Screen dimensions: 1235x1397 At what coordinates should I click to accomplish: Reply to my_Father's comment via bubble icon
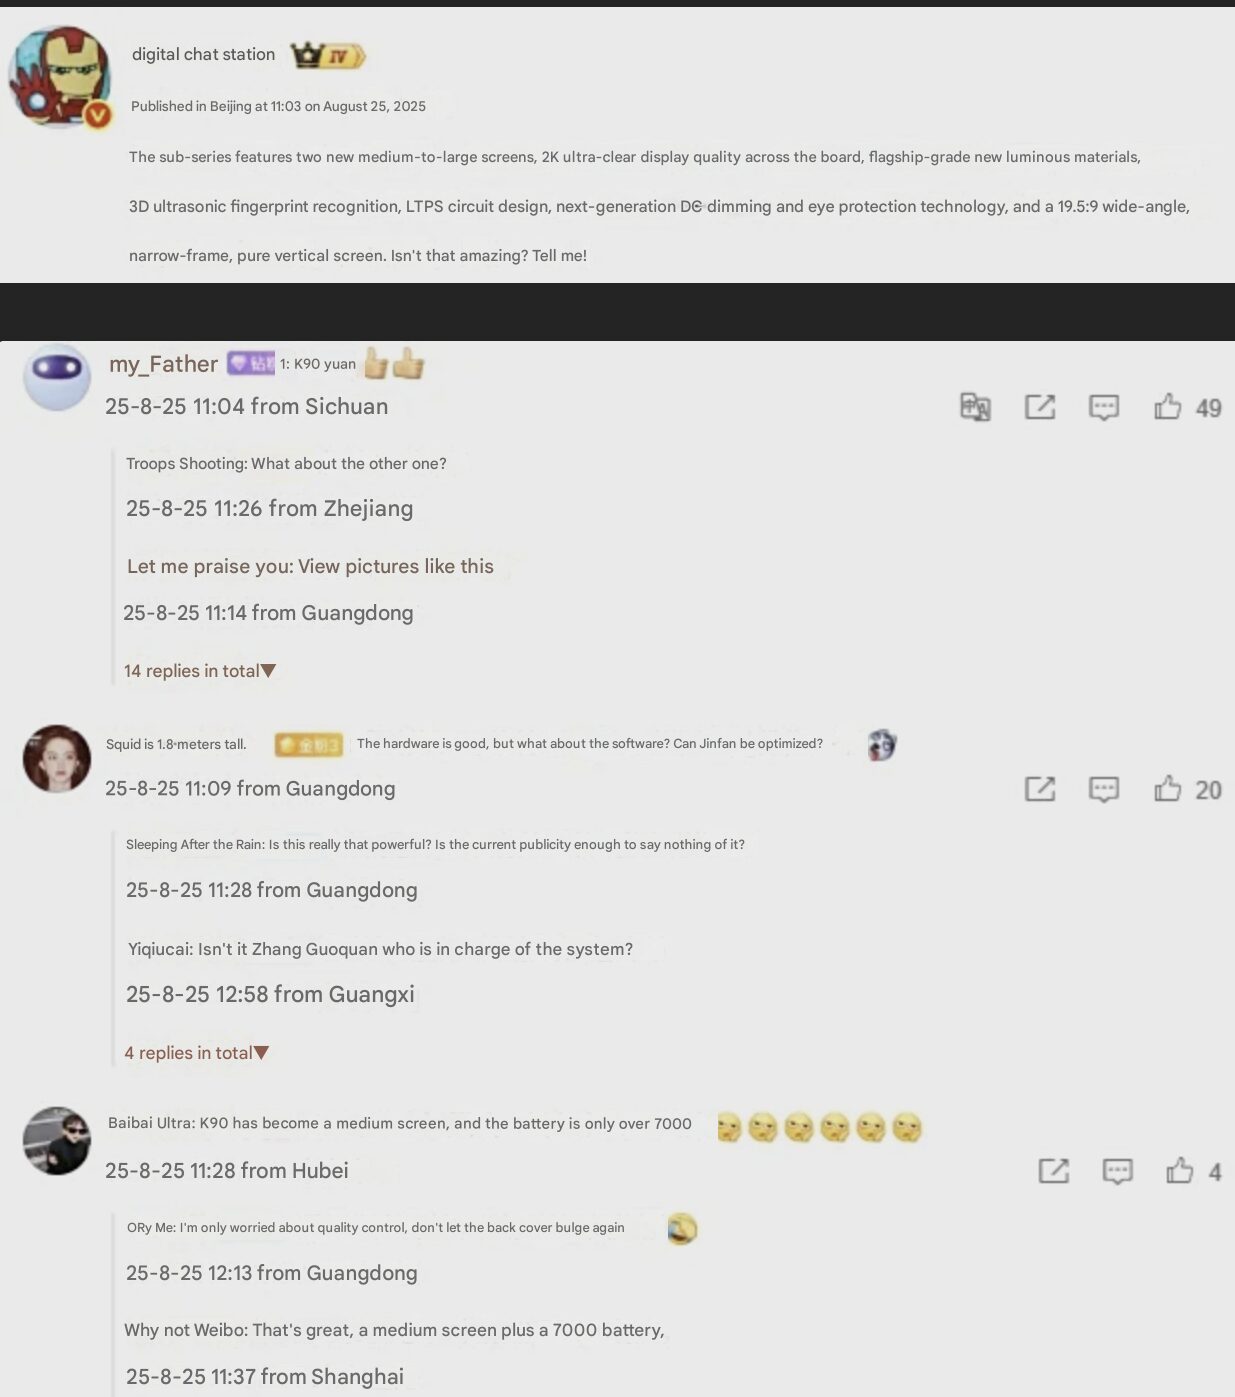1104,408
